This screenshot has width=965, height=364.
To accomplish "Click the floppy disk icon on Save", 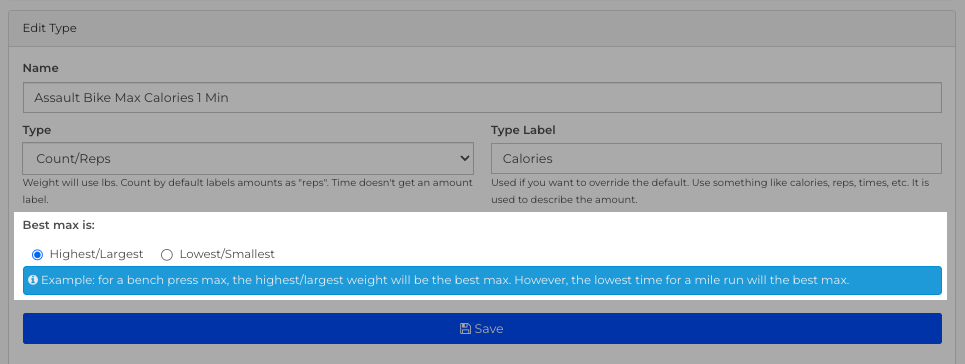I will (466, 329).
